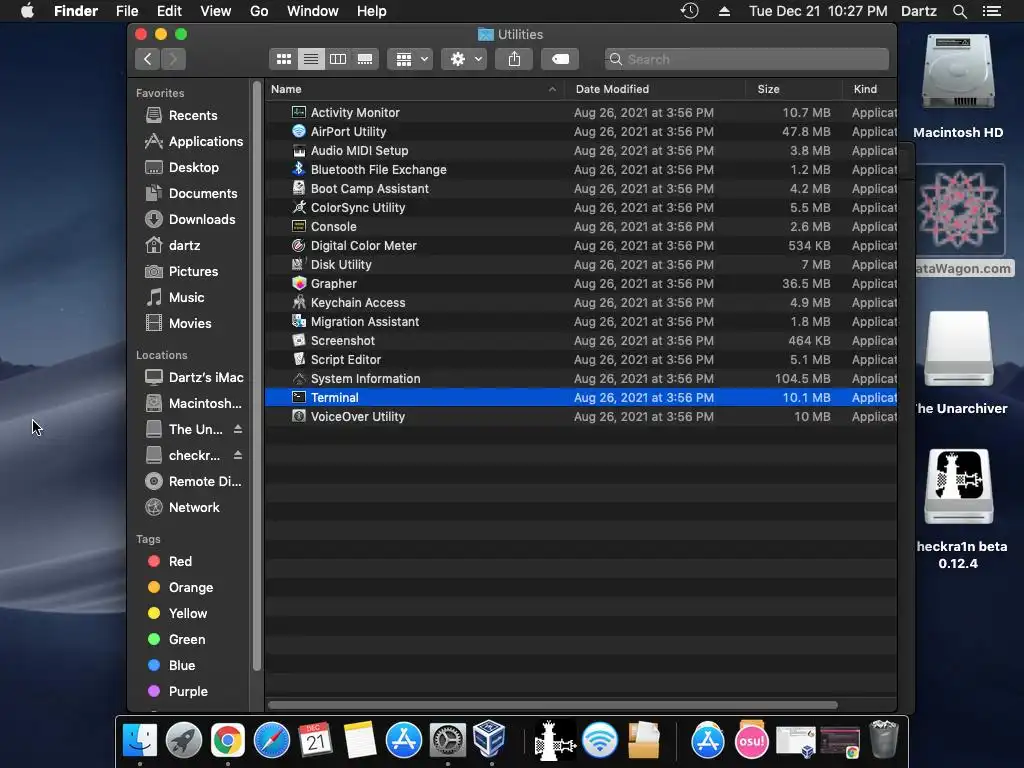This screenshot has width=1024, height=768.
Task: Open Recents in the sidebar
Action: (193, 116)
